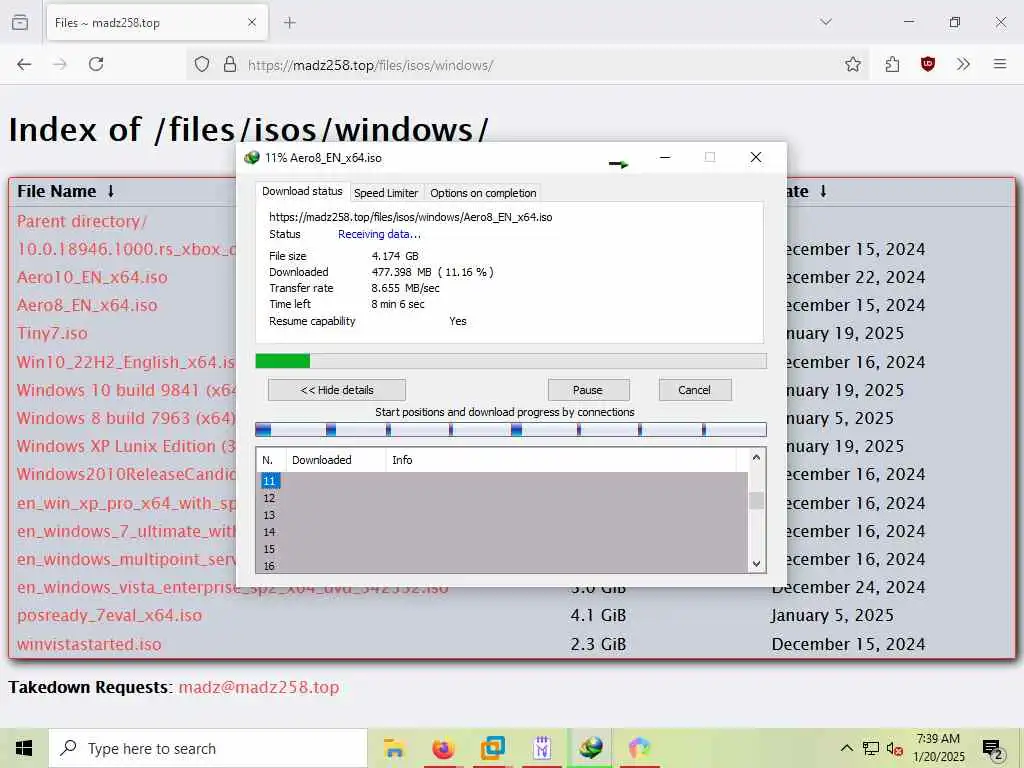Switch to Speed Limiter tab

tap(385, 193)
